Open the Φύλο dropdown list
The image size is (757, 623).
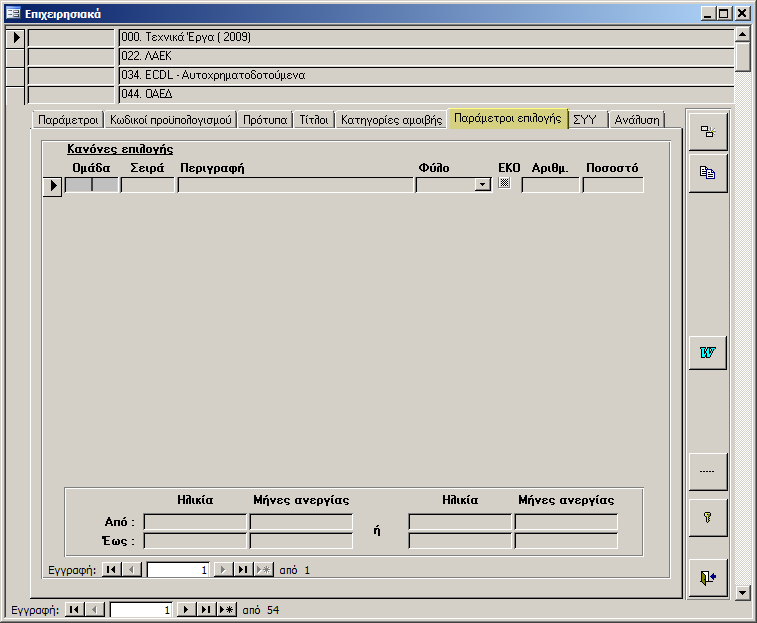point(482,185)
